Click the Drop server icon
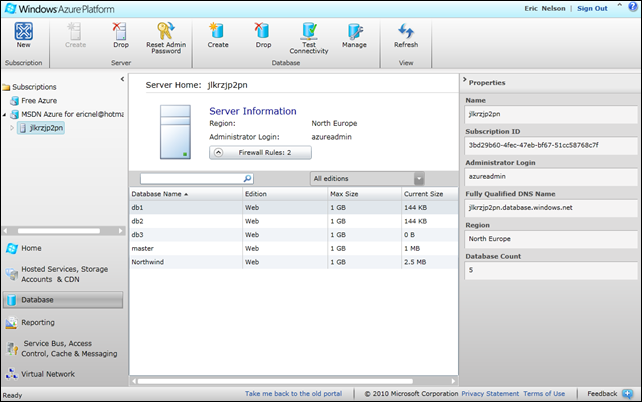 (120, 32)
